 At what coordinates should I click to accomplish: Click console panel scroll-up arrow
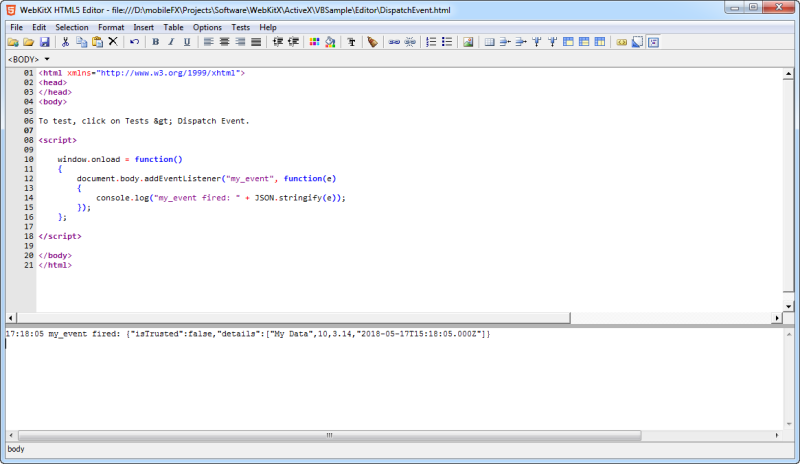point(789,335)
